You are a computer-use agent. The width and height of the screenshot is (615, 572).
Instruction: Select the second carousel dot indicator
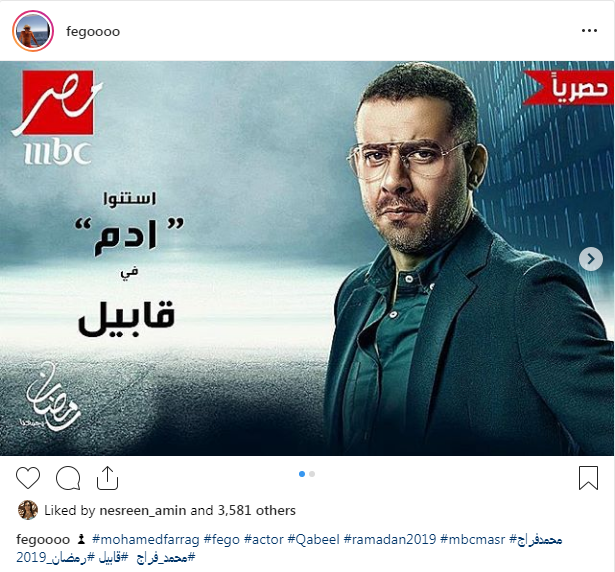coord(312,474)
